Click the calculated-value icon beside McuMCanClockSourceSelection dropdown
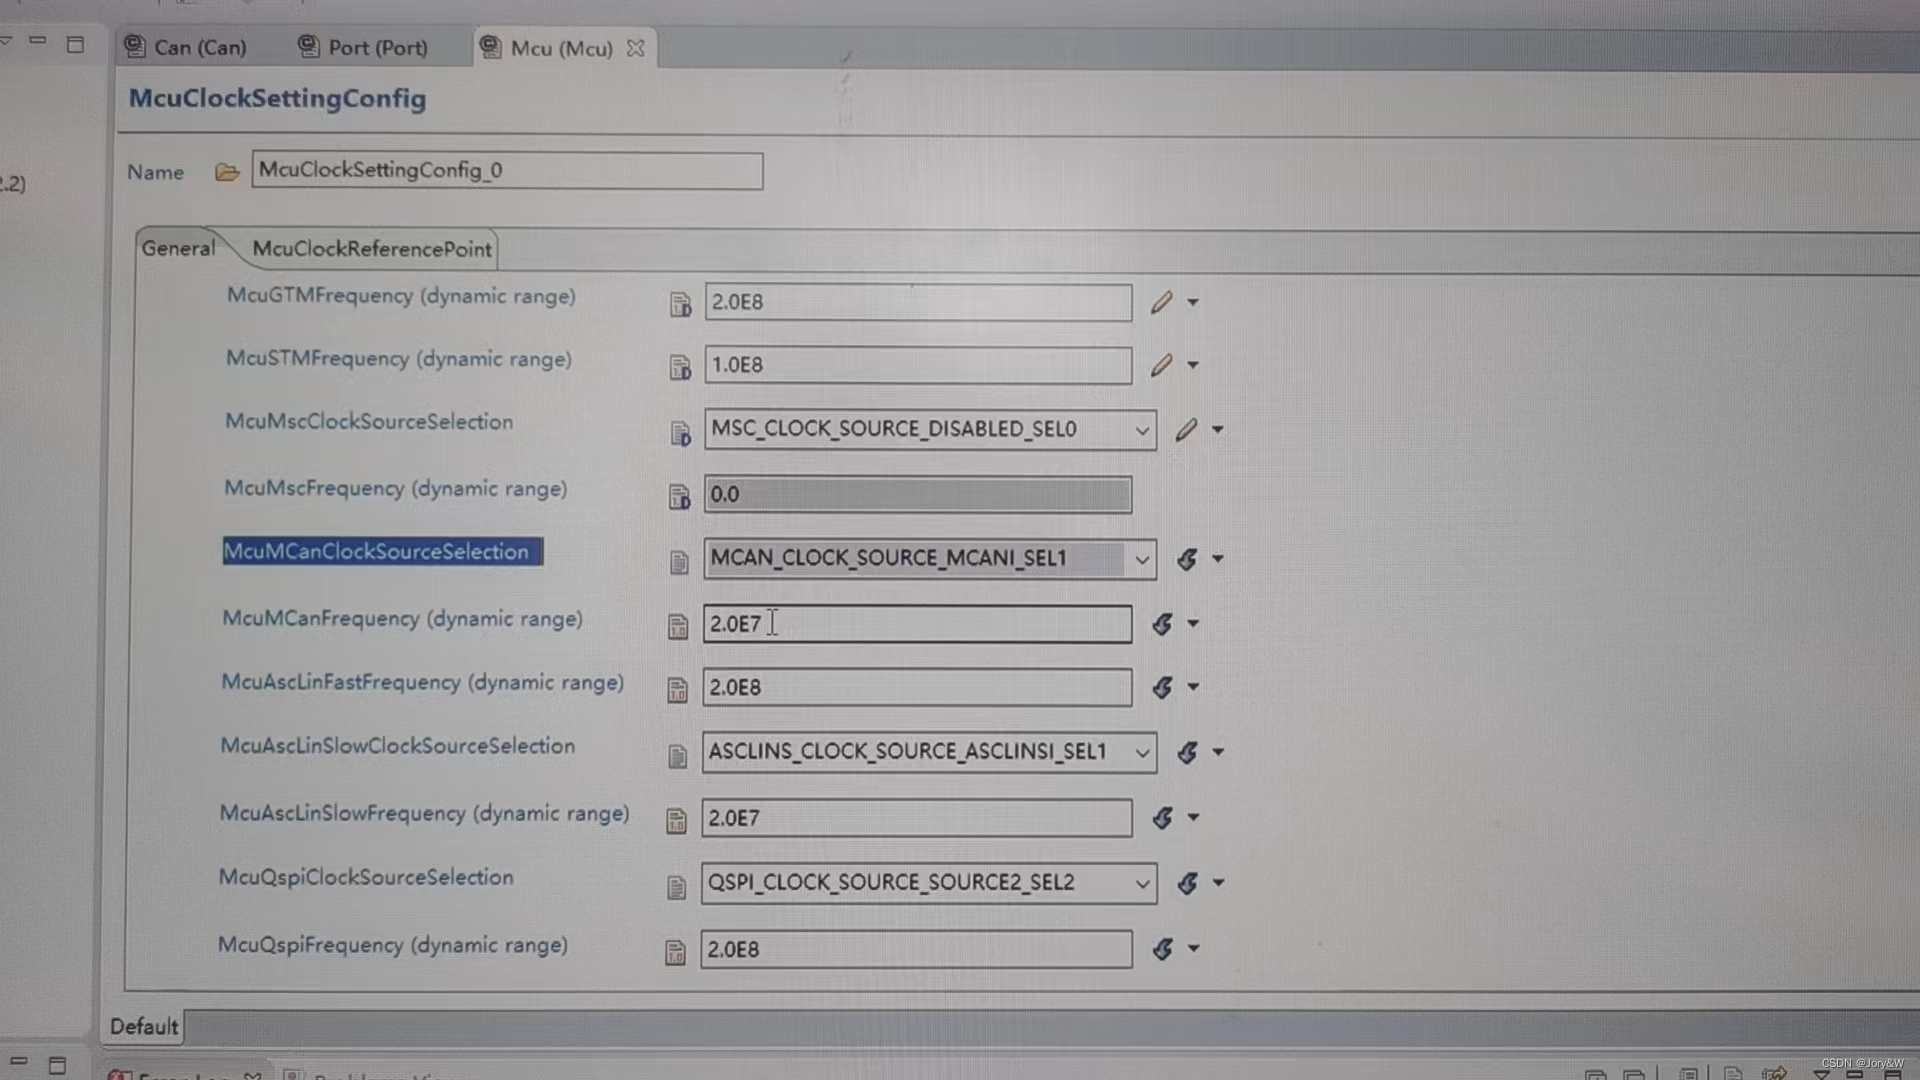Screen dimensions: 1920x1080 tap(1187, 559)
